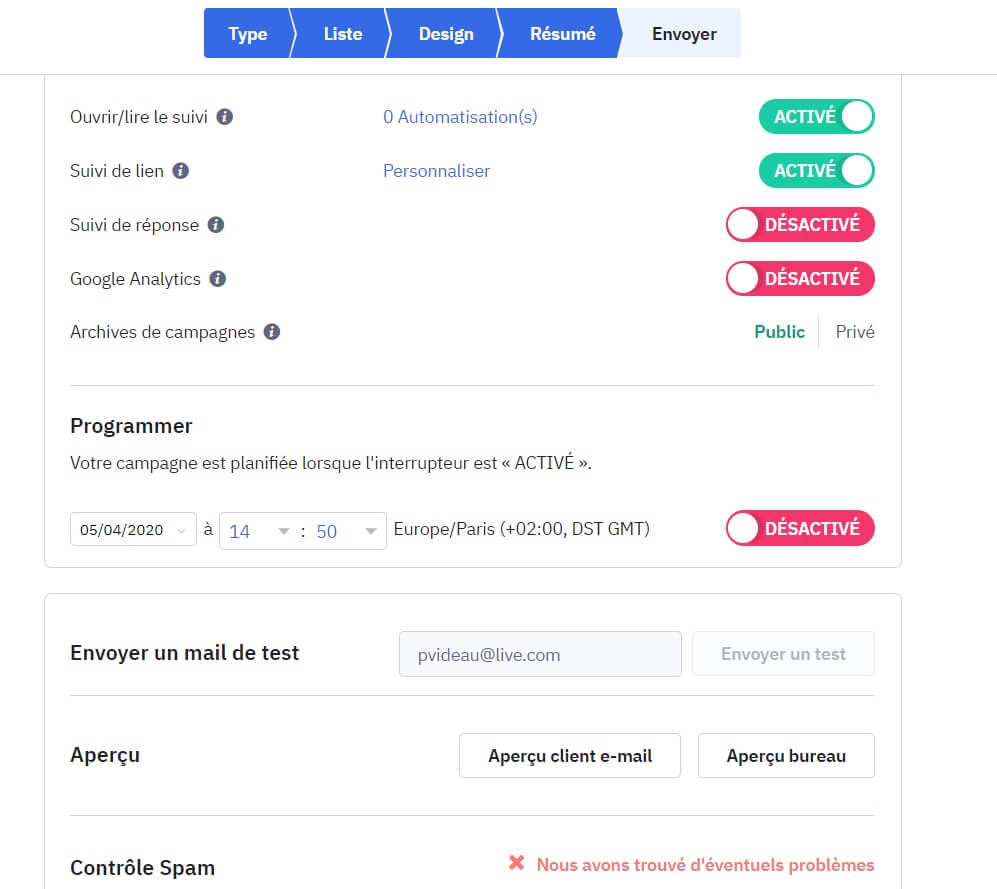The image size is (997, 889).
Task: Click red X icon in Contrôle Spam
Action: pyautogui.click(x=516, y=863)
